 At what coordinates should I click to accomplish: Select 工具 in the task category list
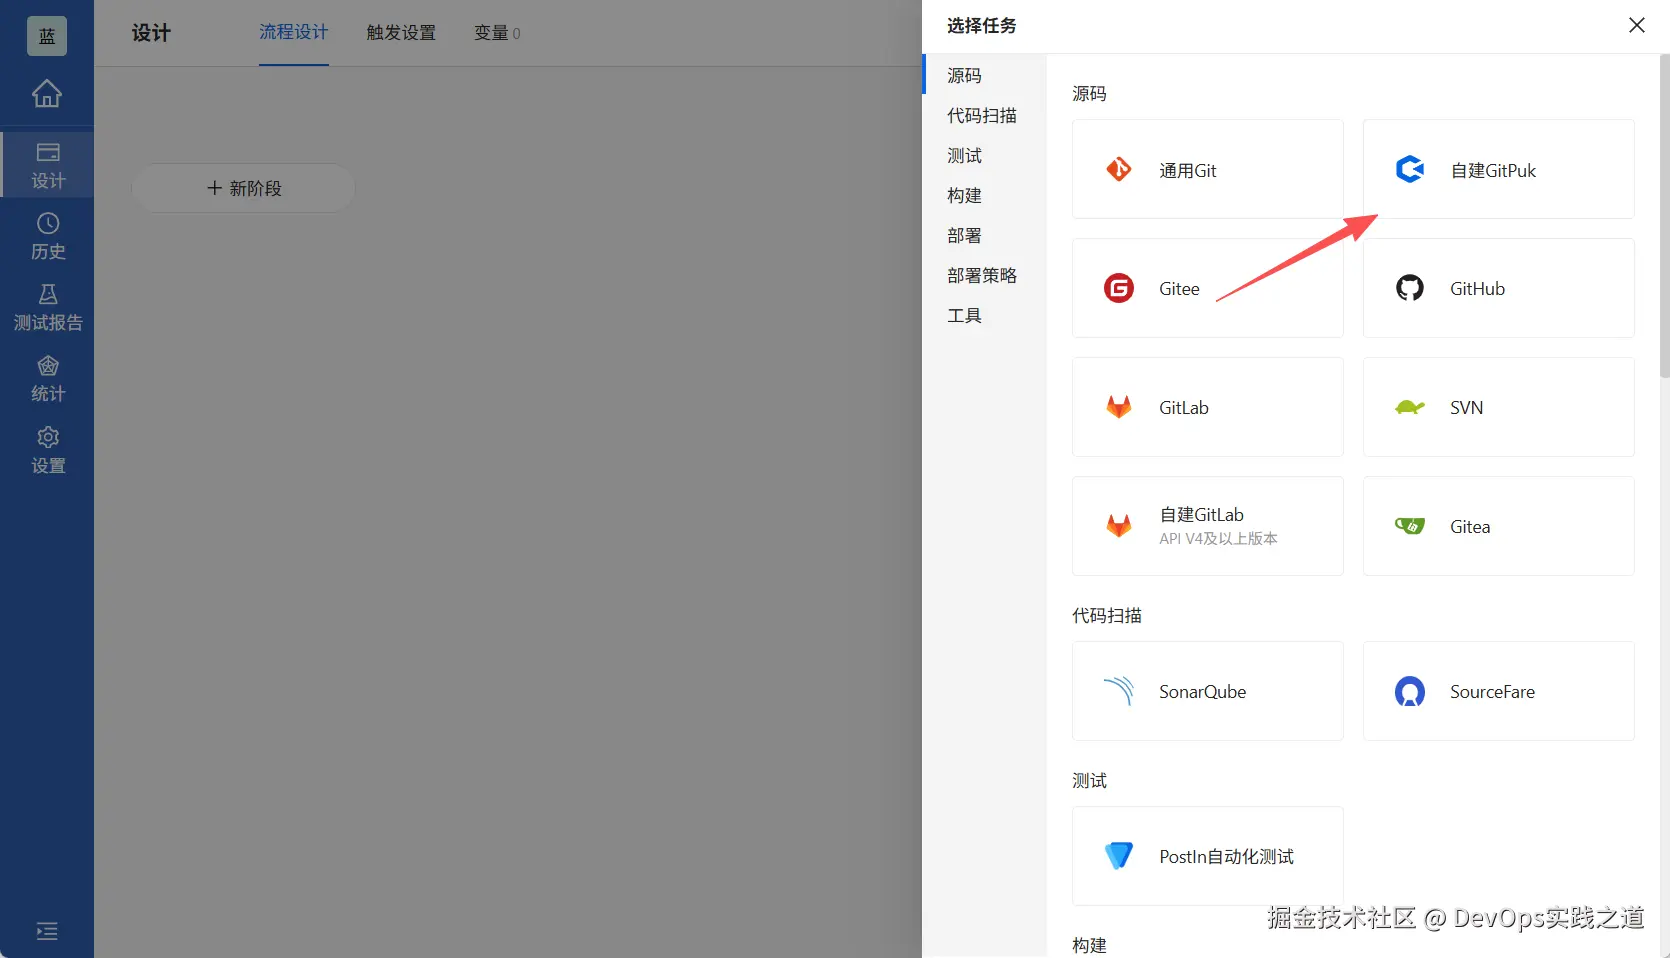(x=964, y=315)
